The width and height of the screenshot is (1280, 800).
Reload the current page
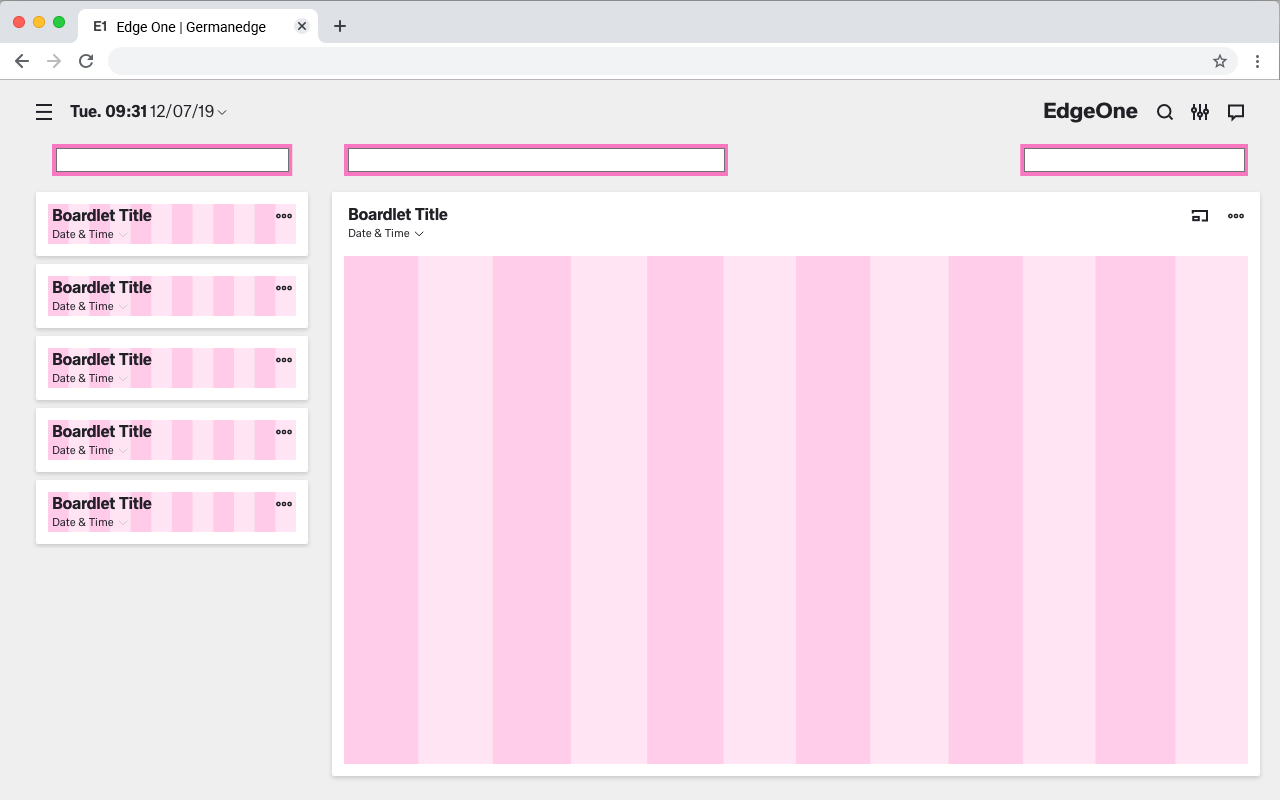(x=86, y=61)
